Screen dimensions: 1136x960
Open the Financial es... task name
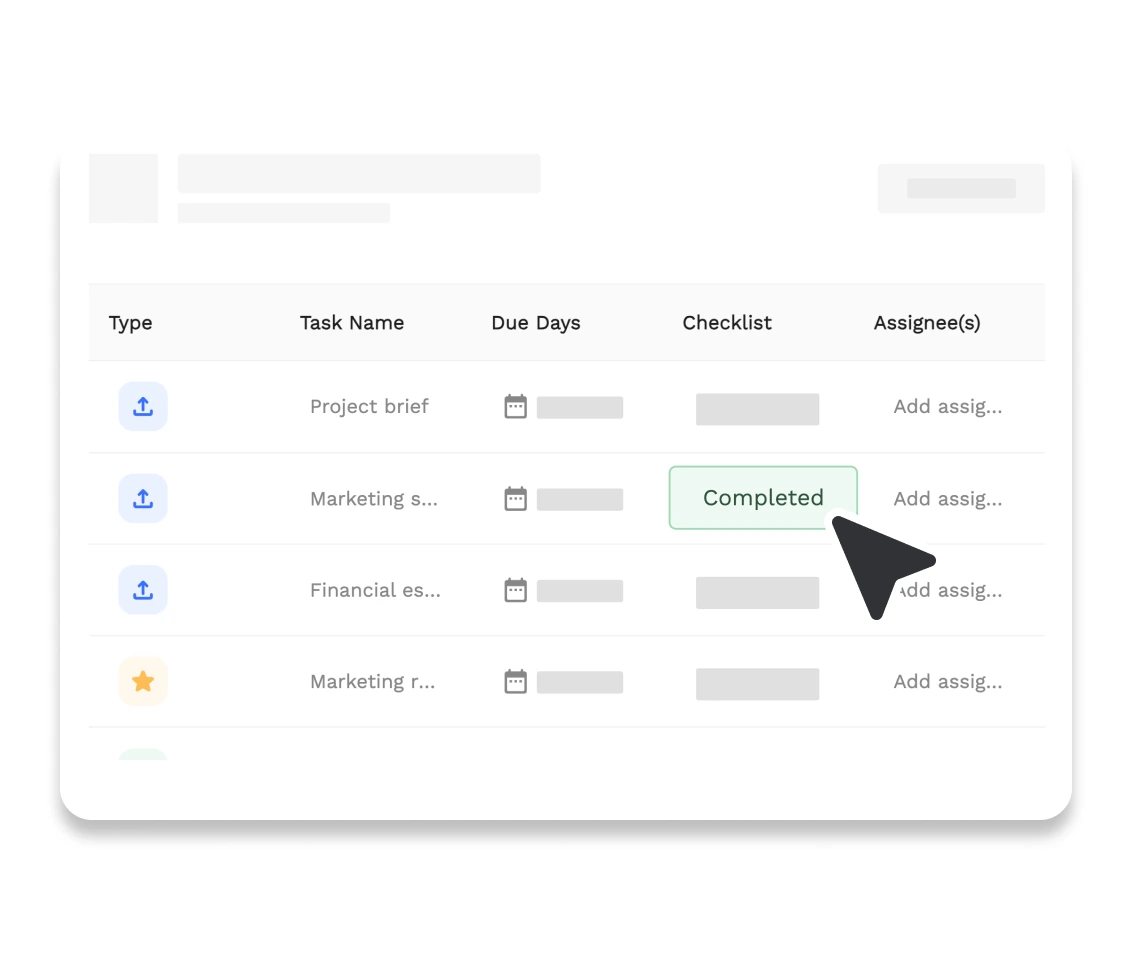[x=375, y=590]
